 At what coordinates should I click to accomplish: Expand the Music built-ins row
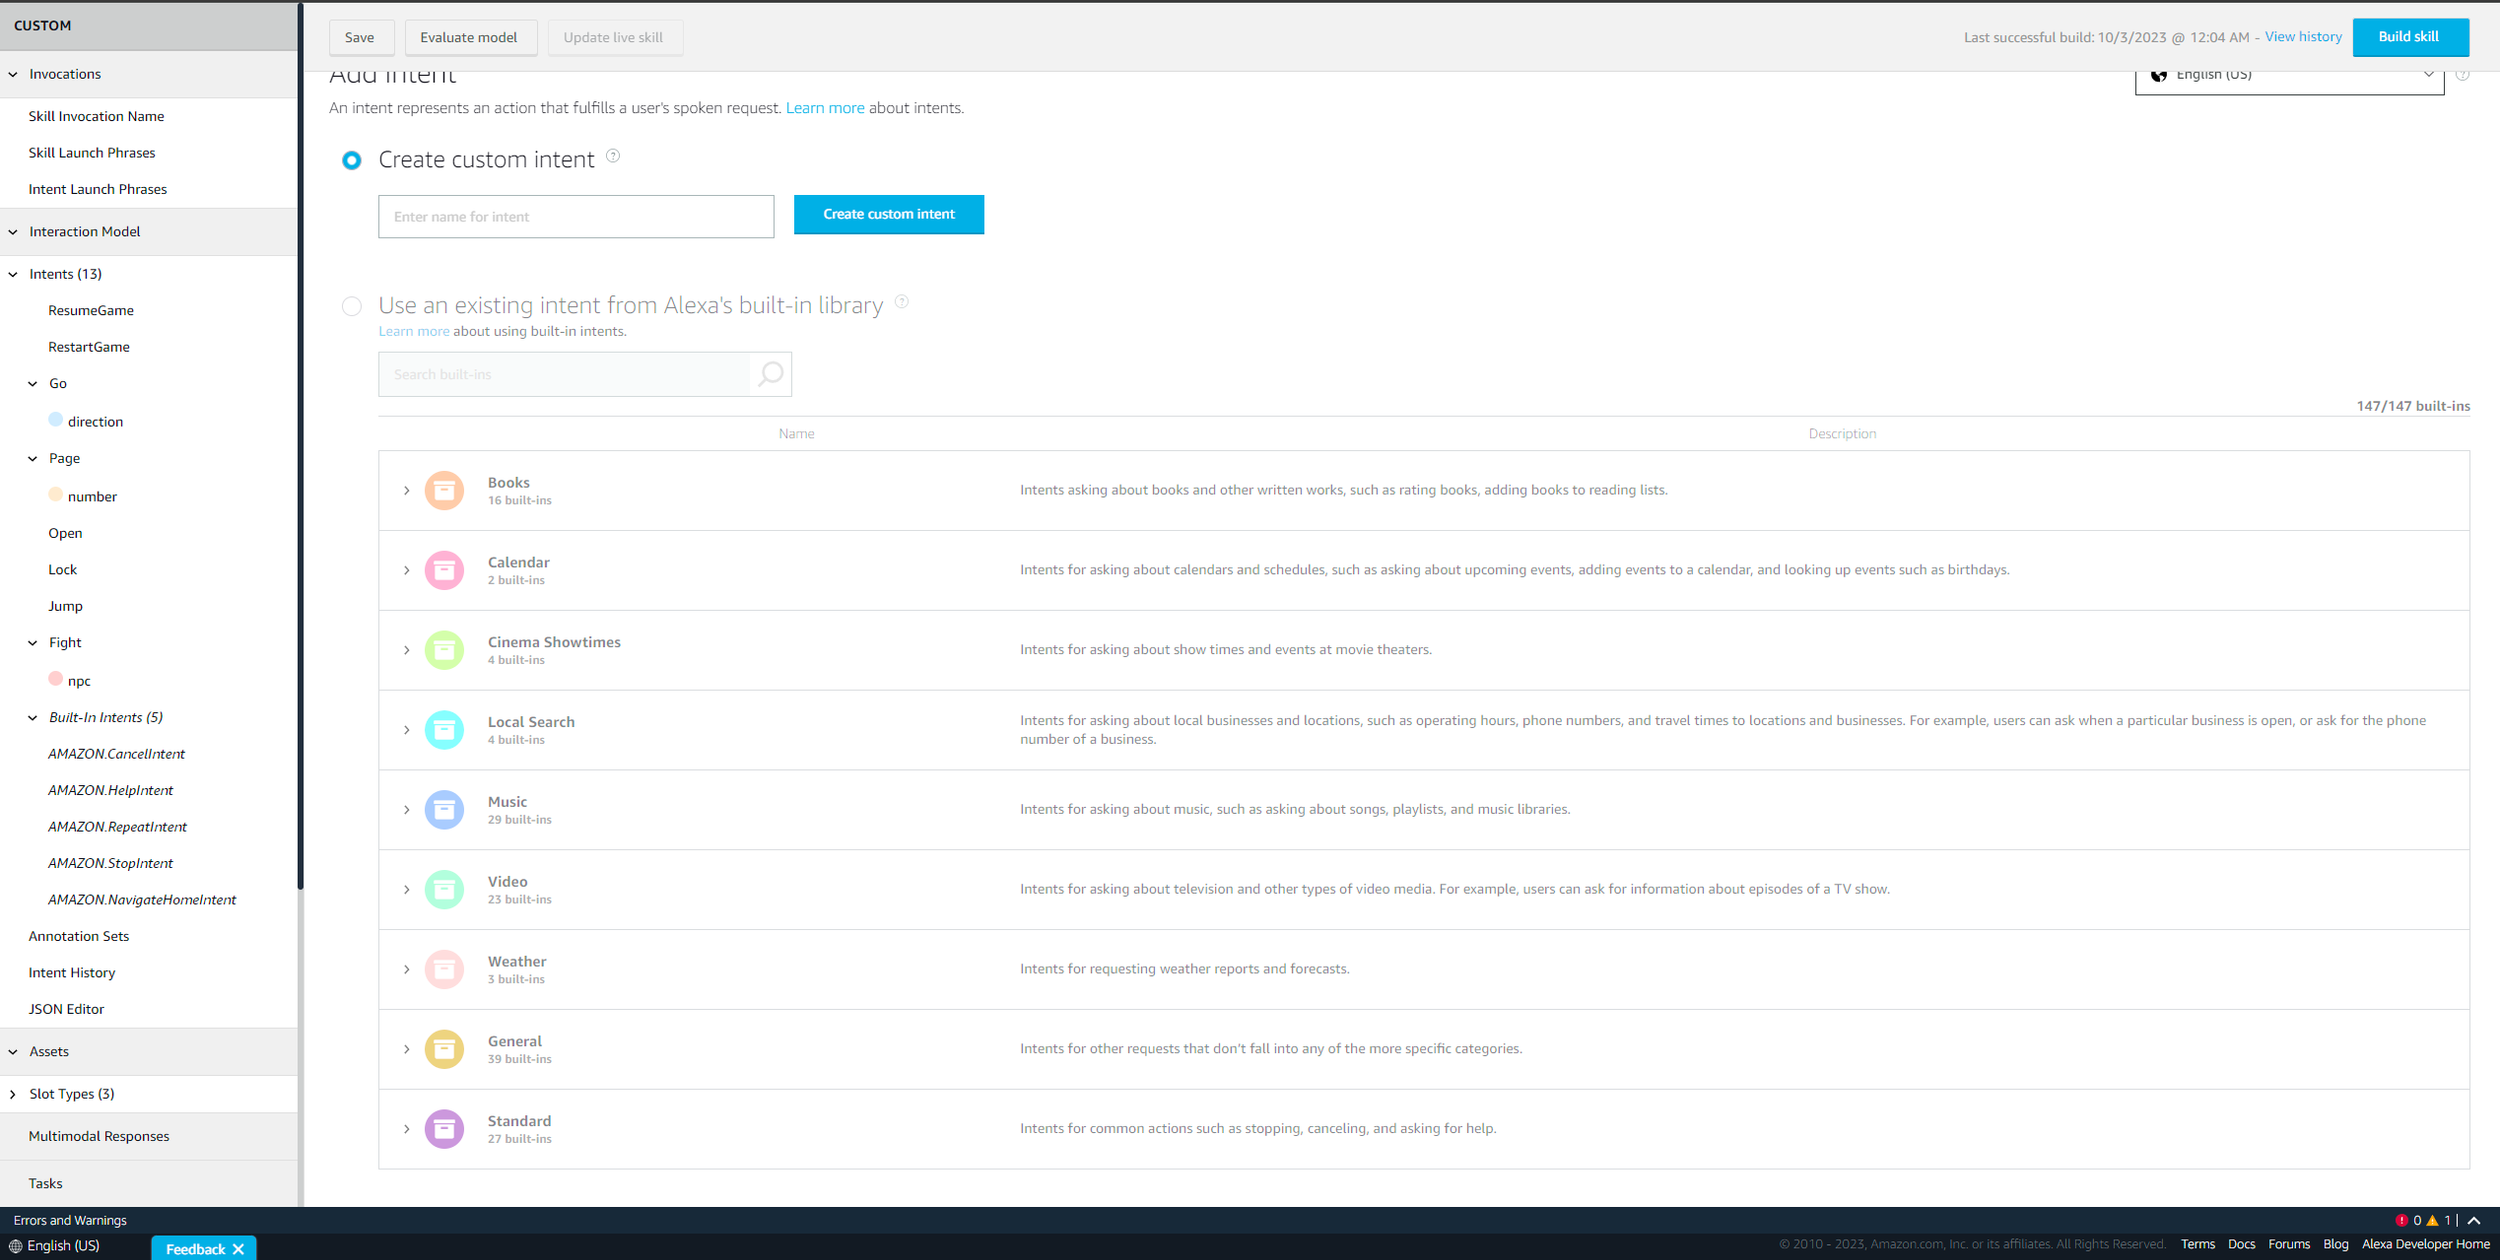(407, 809)
